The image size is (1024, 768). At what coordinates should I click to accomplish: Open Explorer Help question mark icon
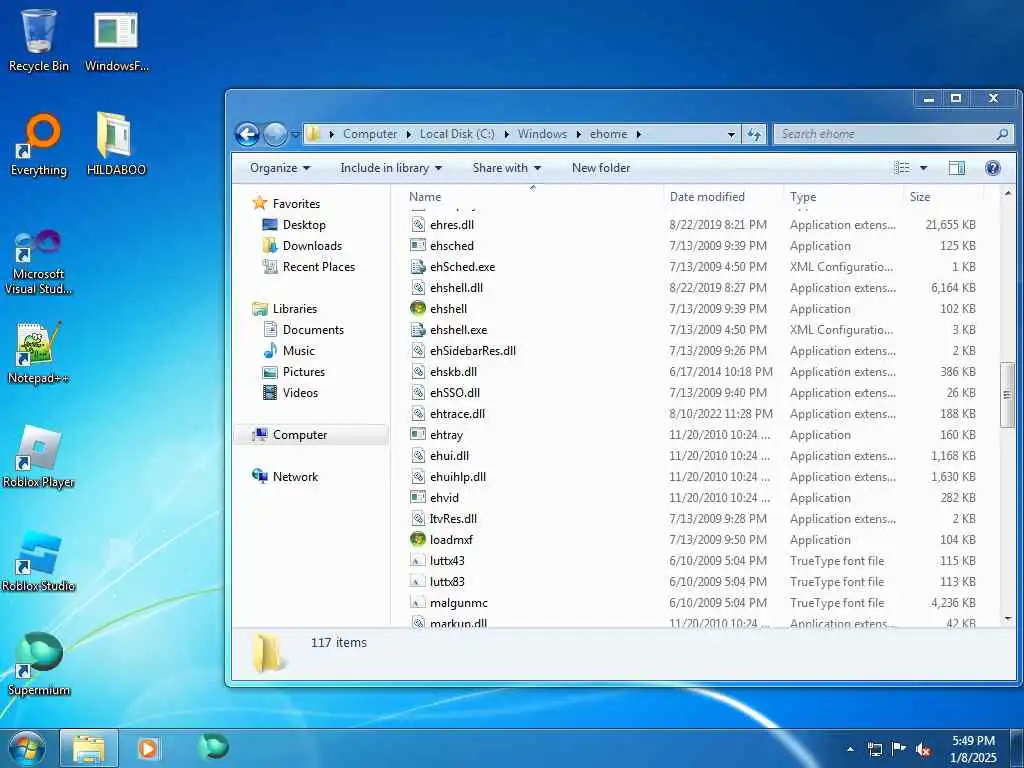point(993,168)
